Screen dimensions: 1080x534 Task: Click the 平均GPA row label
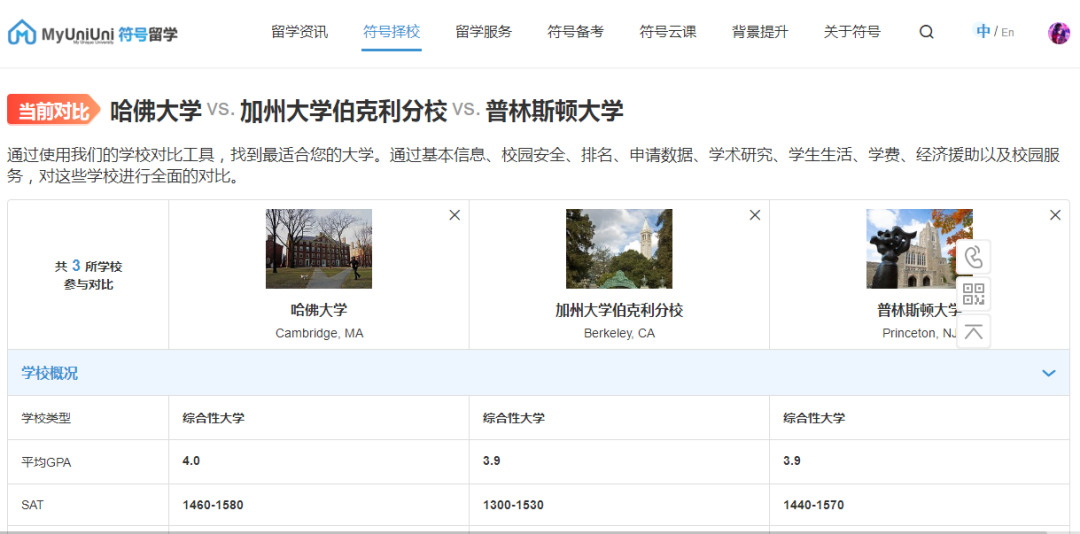click(x=46, y=462)
